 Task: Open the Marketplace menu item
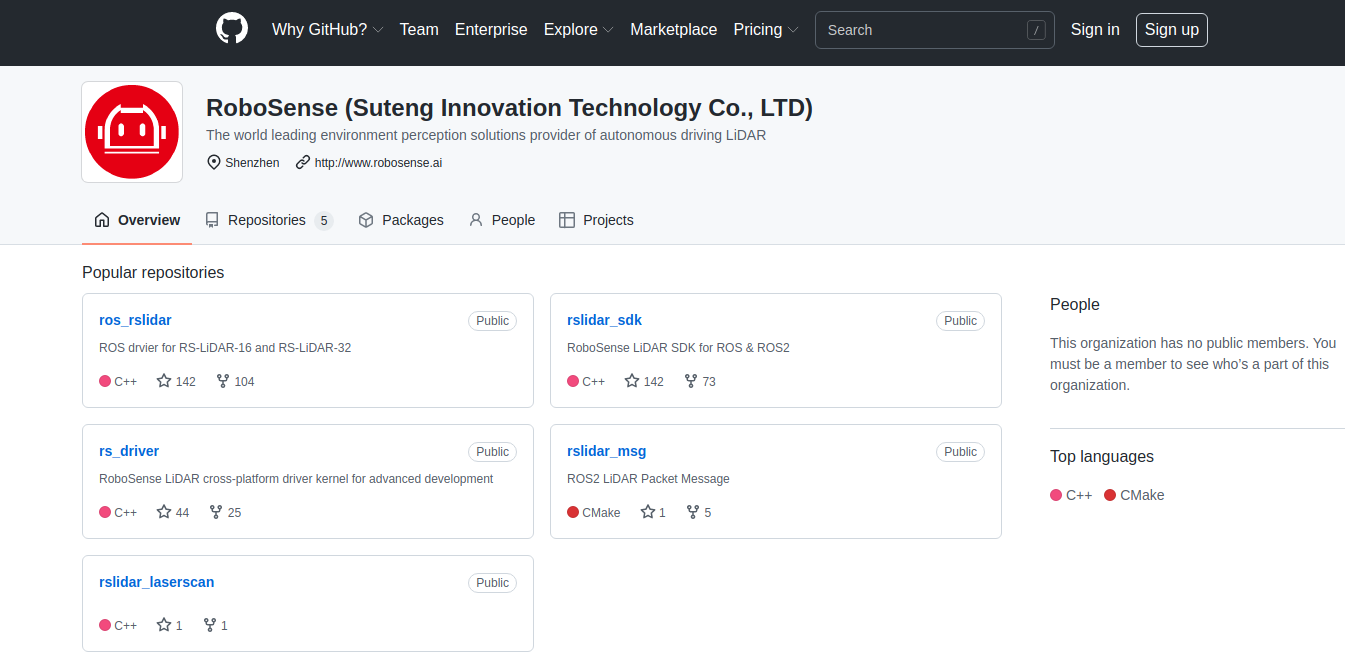coord(673,30)
